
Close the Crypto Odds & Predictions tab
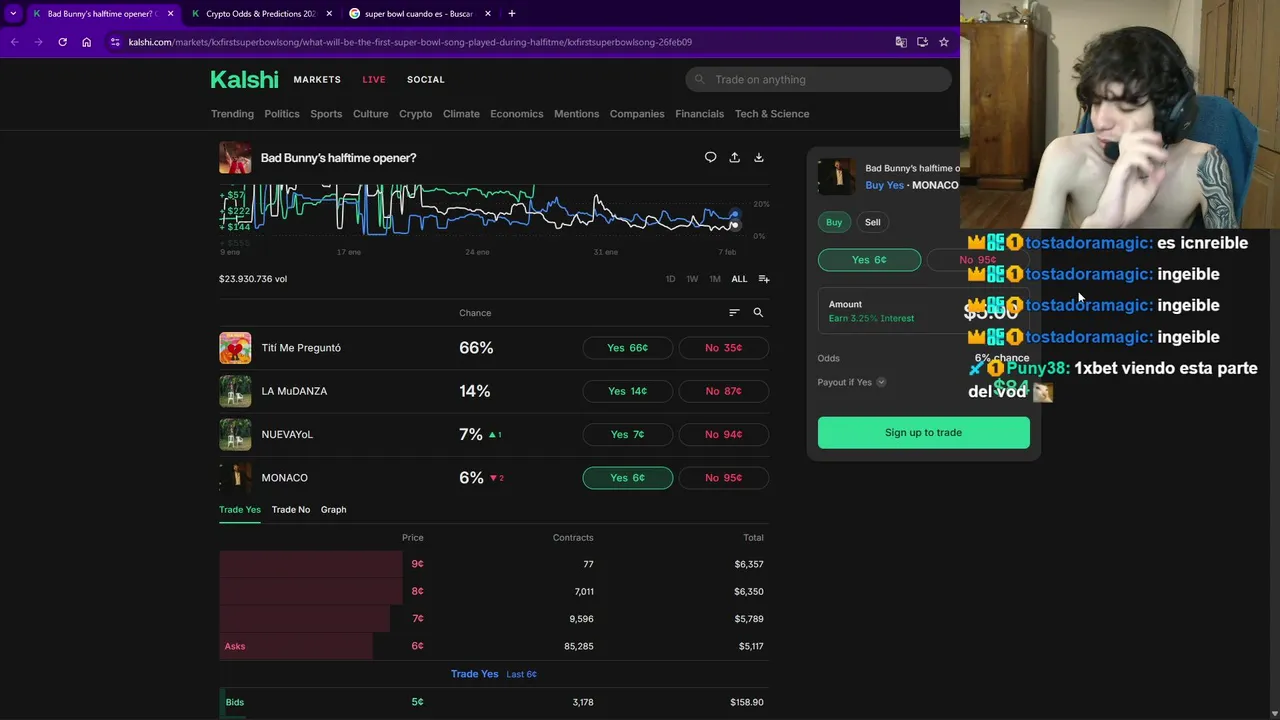pos(329,14)
